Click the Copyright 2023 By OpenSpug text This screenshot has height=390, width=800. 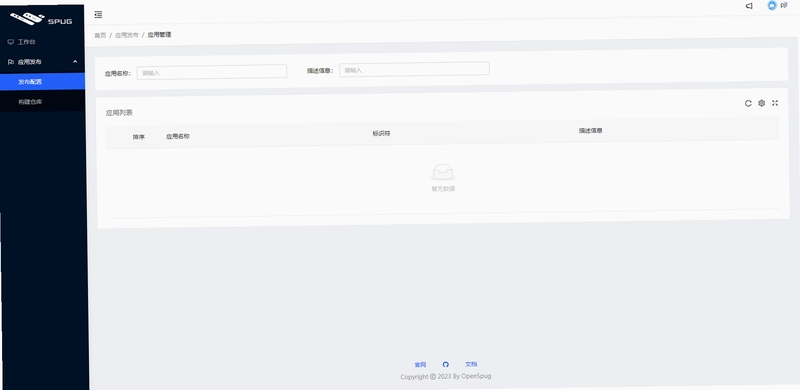446,376
